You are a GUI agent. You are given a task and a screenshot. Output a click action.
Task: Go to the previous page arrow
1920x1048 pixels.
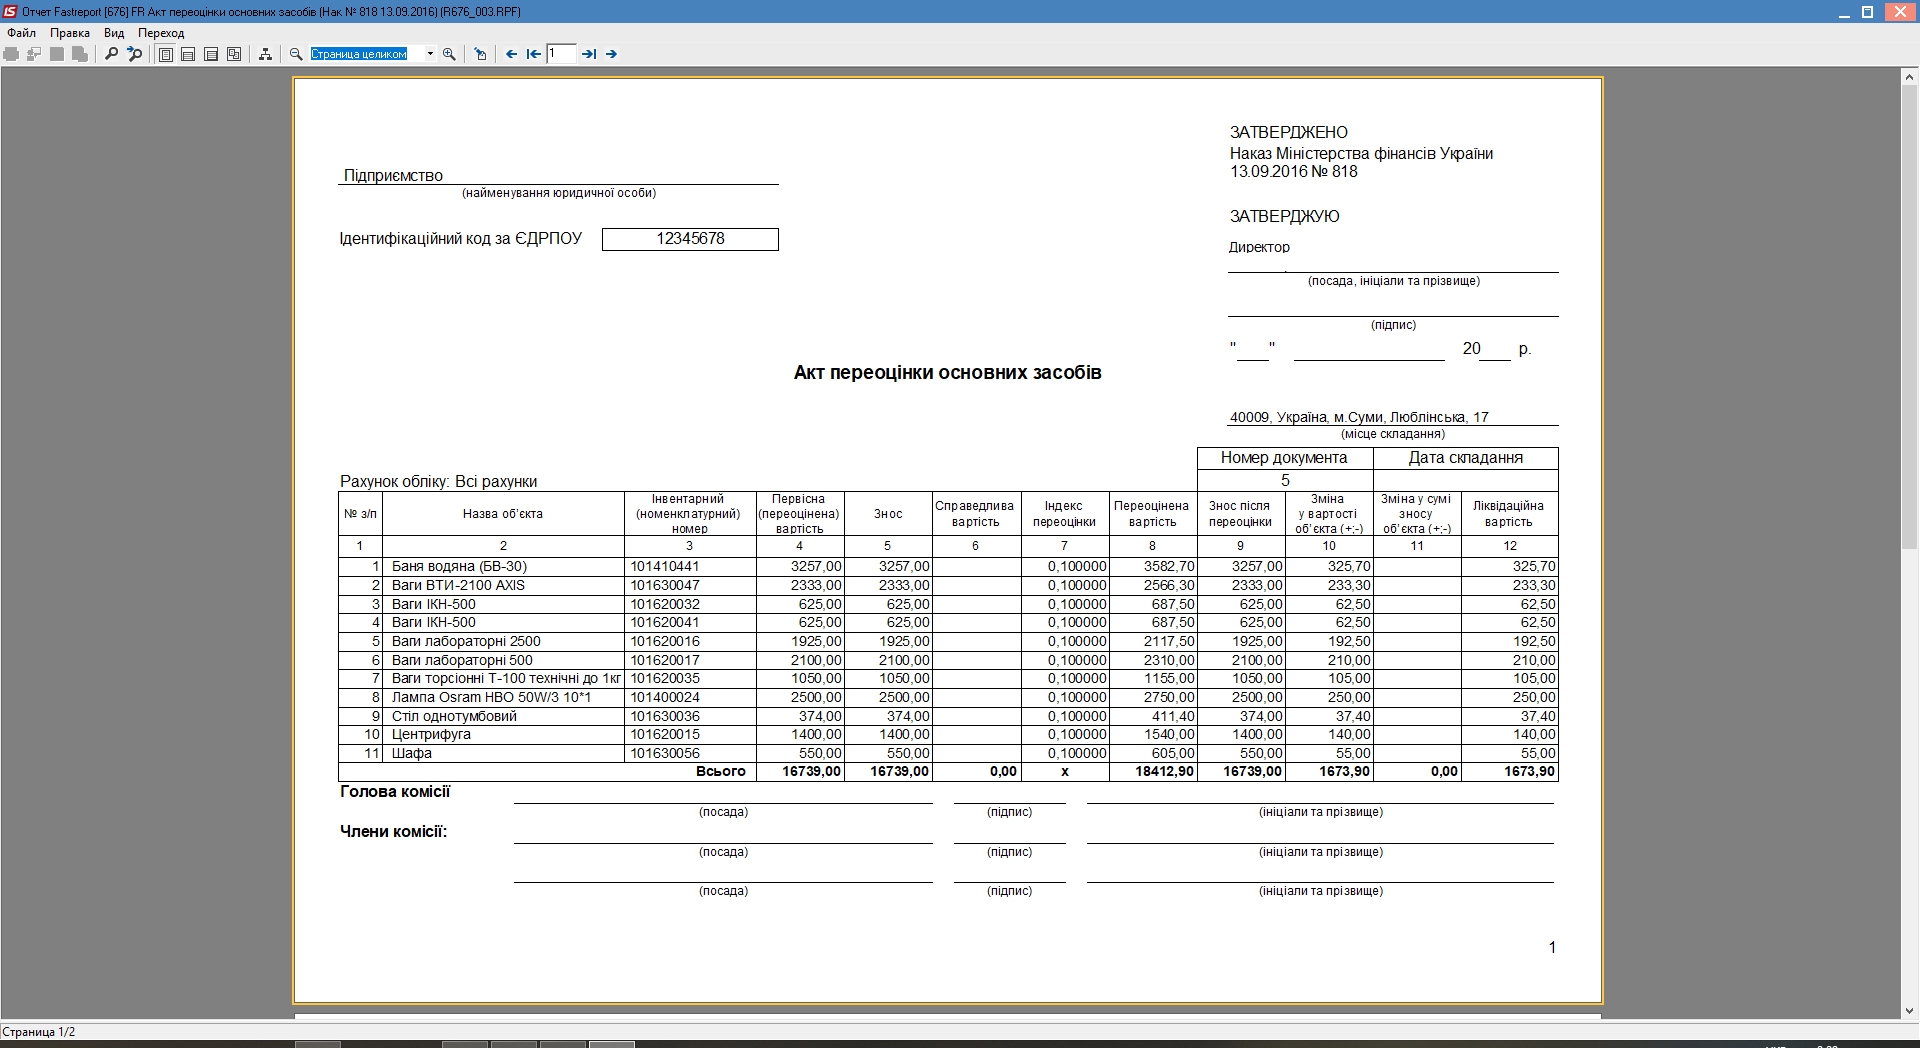click(511, 54)
